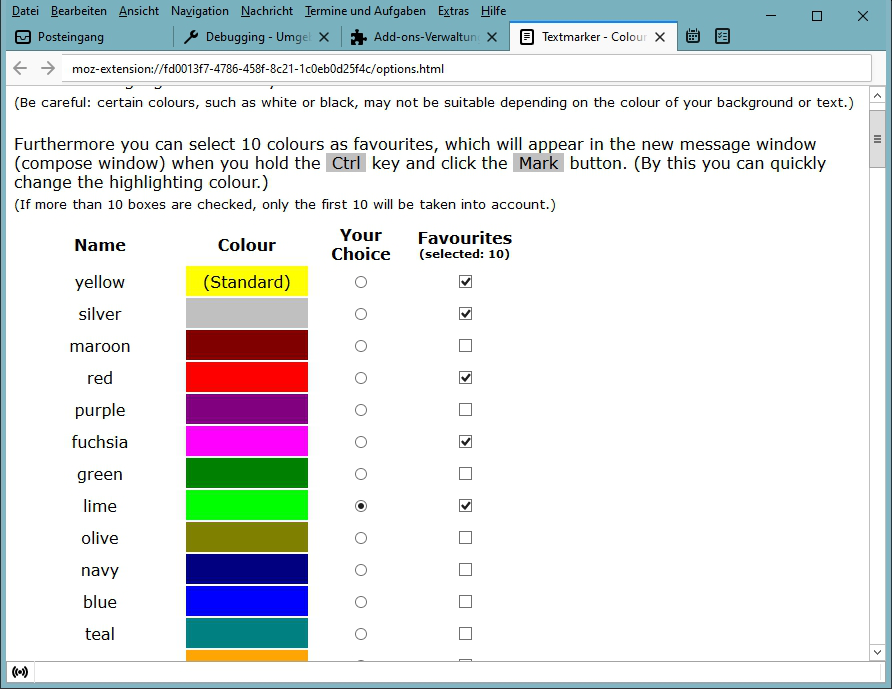Click the lime colour swatch
The height and width of the screenshot is (689, 892).
247,505
